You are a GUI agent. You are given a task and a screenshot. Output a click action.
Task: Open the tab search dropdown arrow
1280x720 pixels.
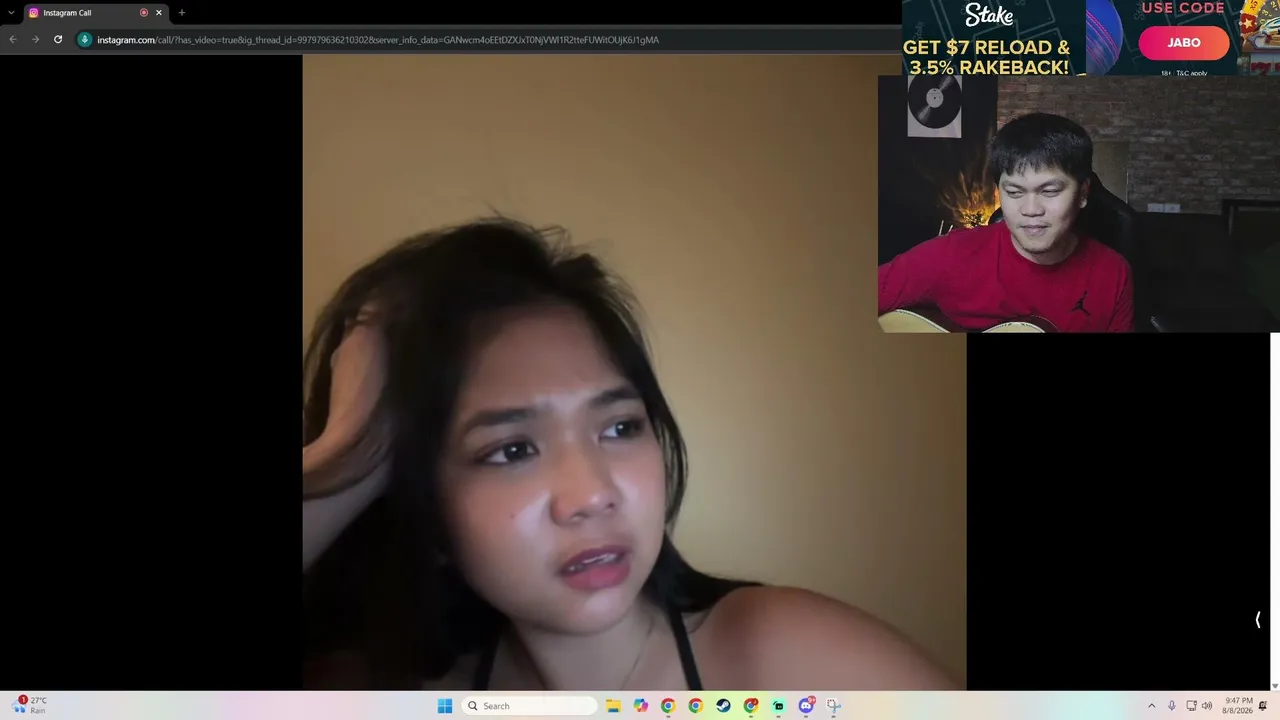12,13
